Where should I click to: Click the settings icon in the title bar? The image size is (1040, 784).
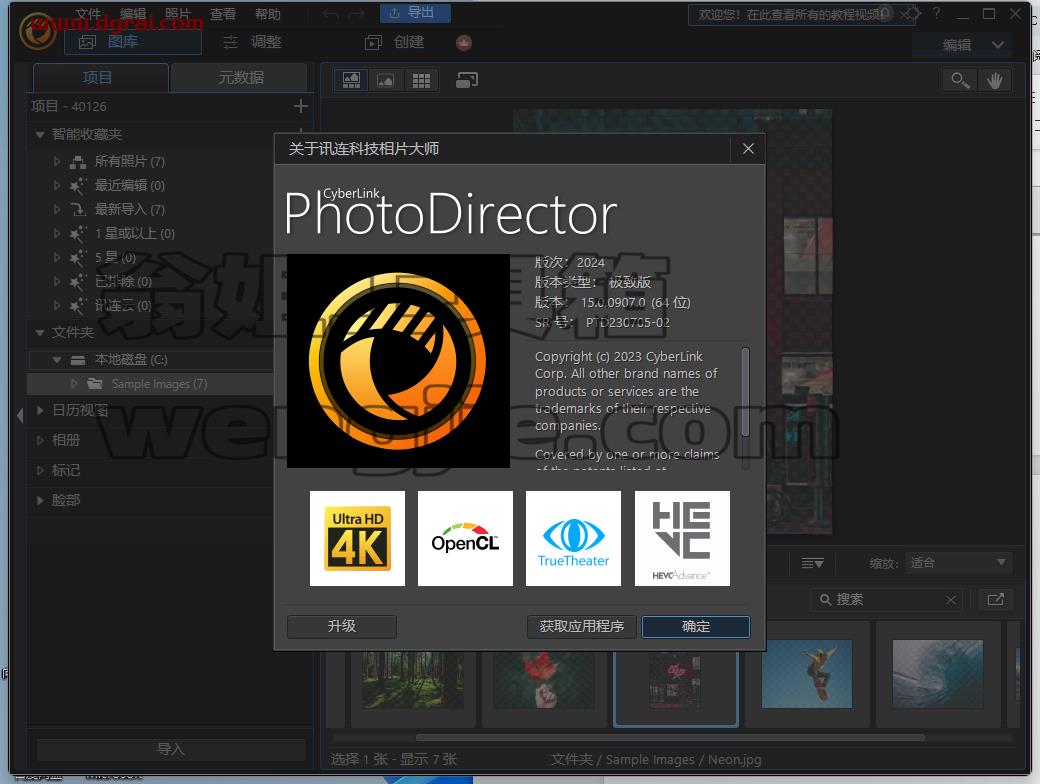point(915,13)
